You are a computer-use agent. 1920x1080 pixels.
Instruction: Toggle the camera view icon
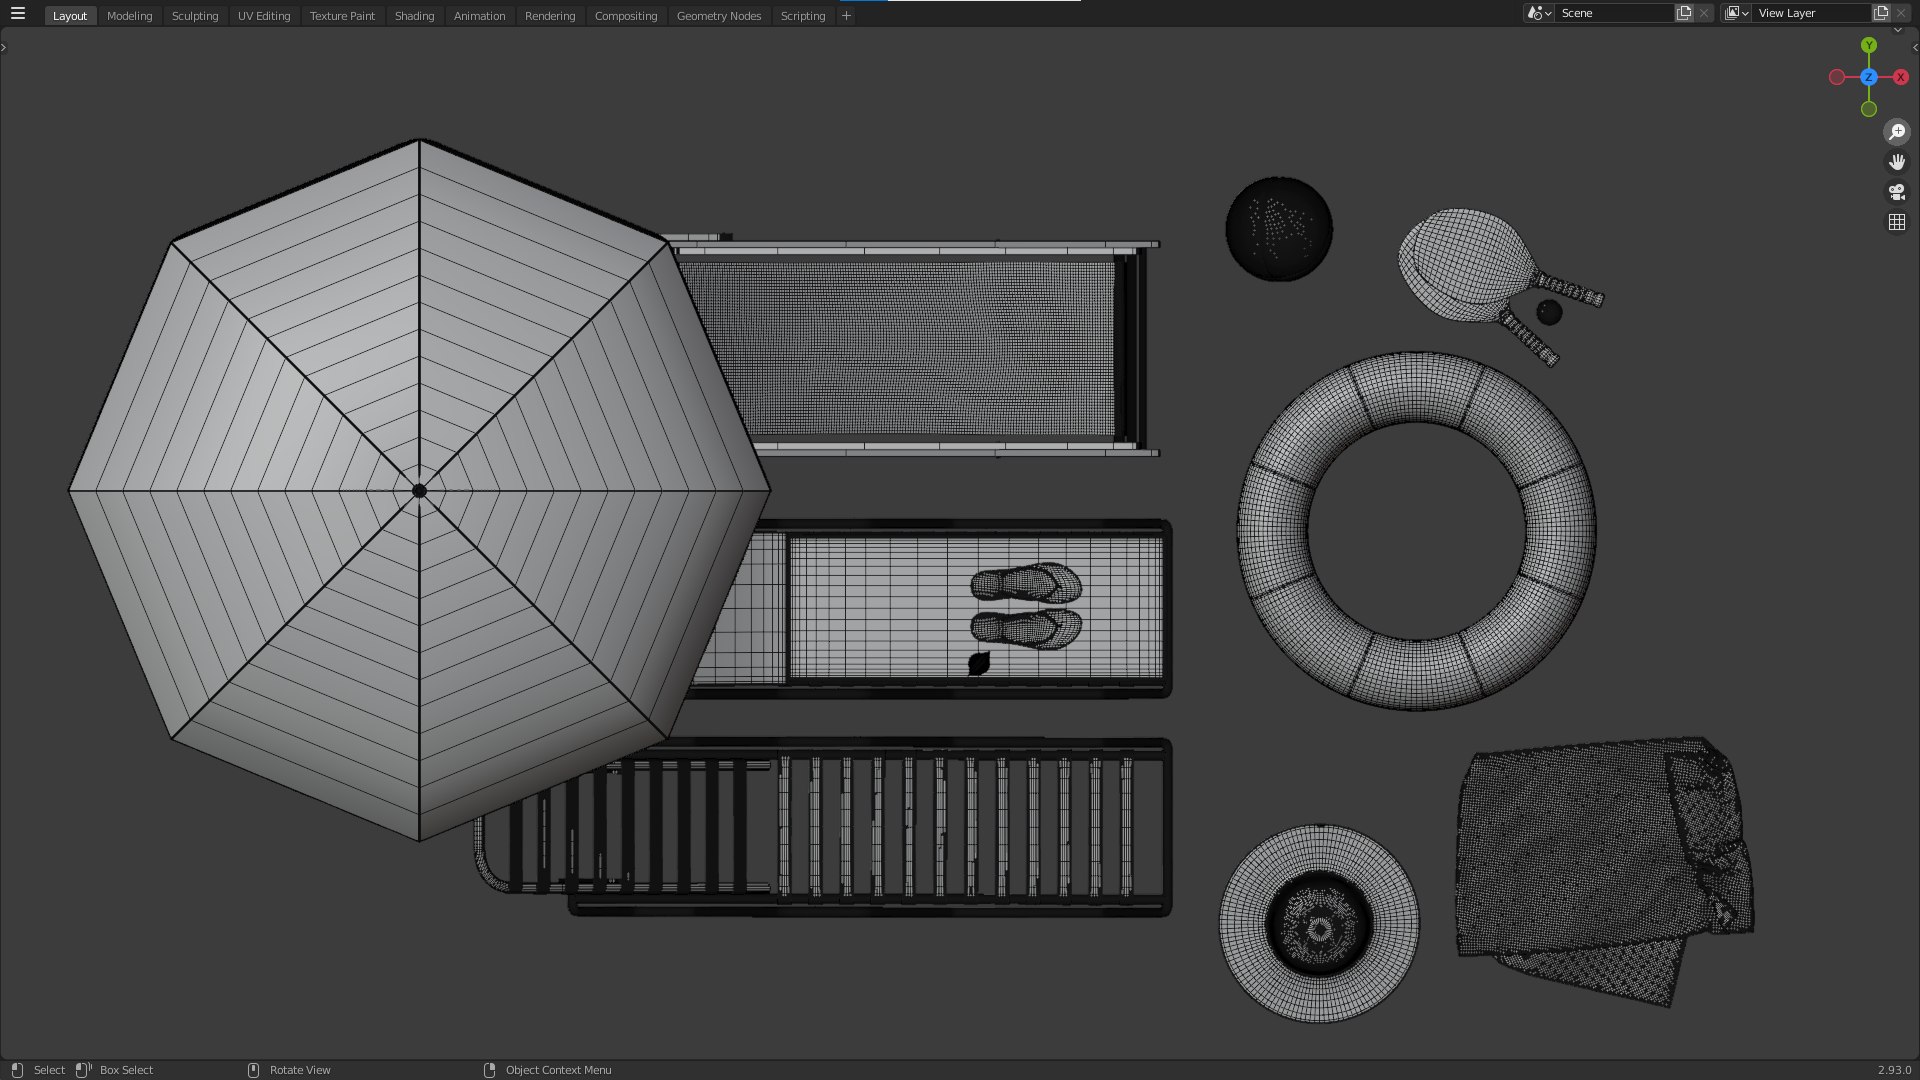(x=1896, y=192)
